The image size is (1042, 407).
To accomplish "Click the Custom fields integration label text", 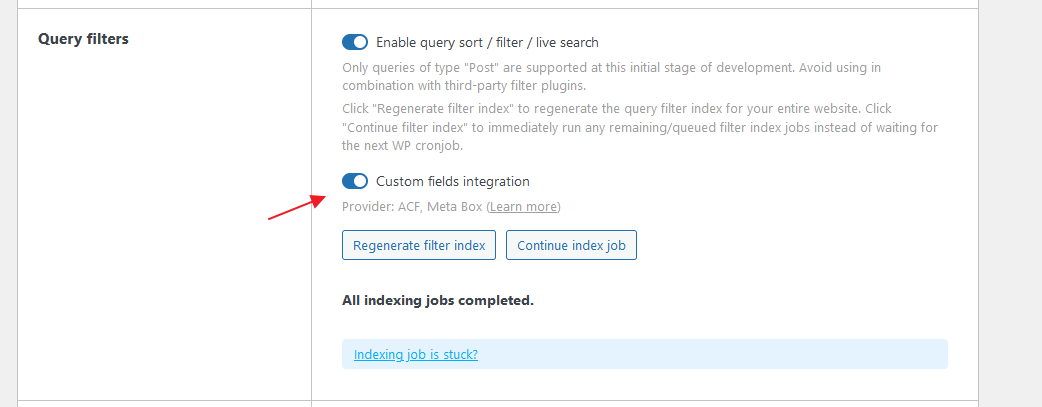I will (x=452, y=181).
